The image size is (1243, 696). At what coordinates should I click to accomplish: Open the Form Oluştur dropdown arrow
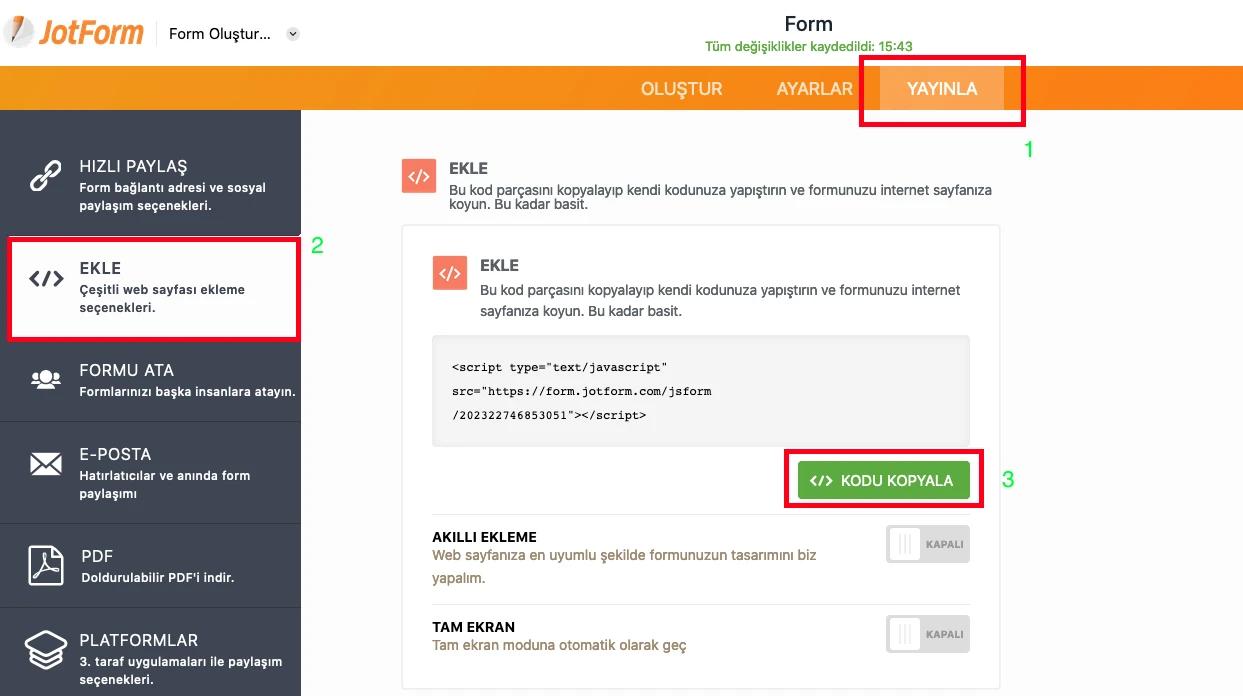[x=293, y=34]
